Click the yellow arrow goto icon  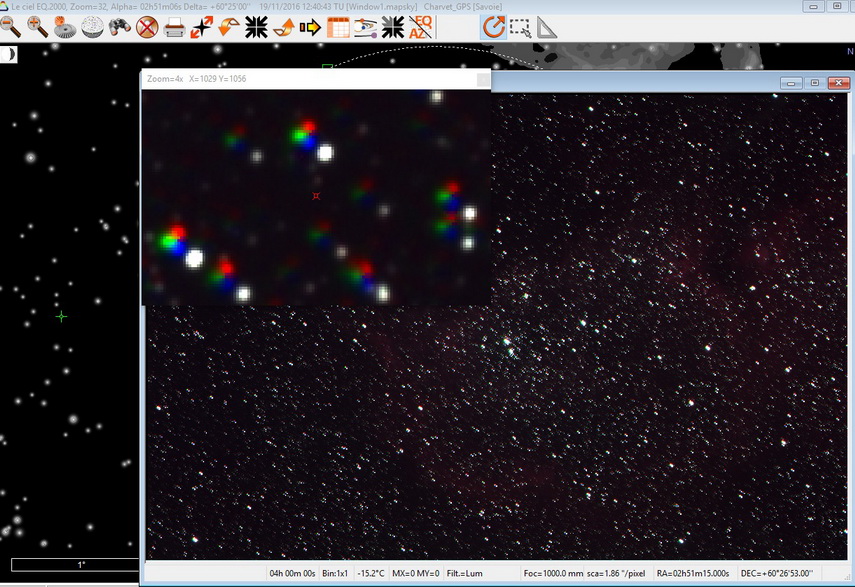[310, 27]
